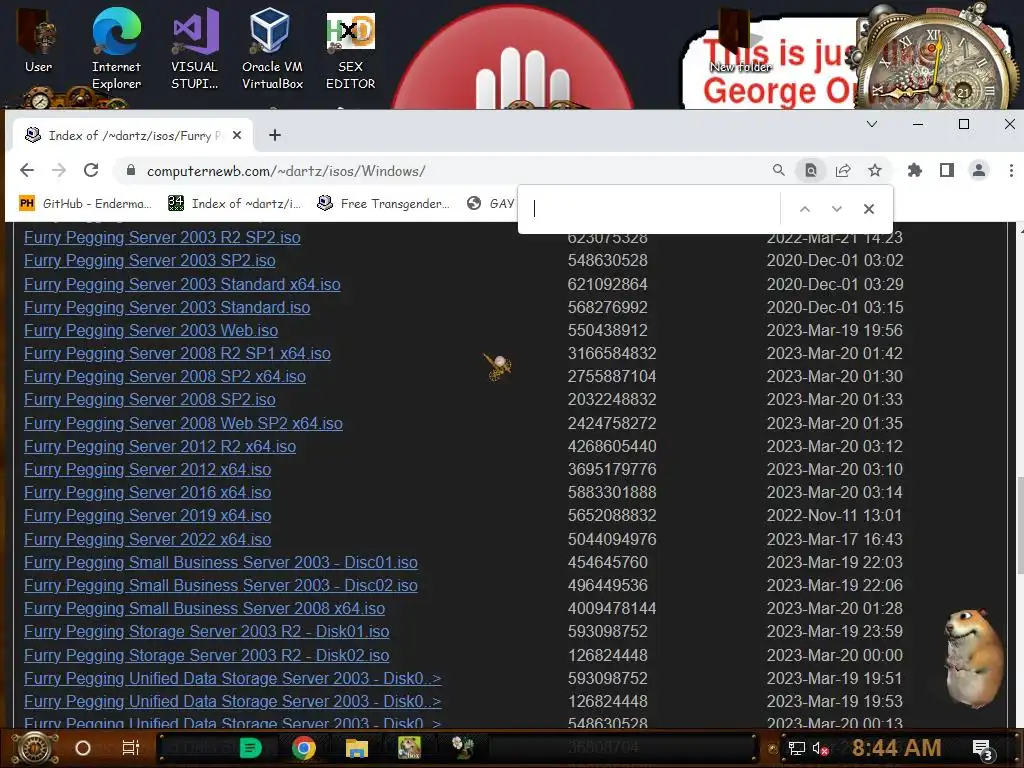Click the browser forward arrow
Image resolution: width=1024 pixels, height=768 pixels.
(59, 170)
